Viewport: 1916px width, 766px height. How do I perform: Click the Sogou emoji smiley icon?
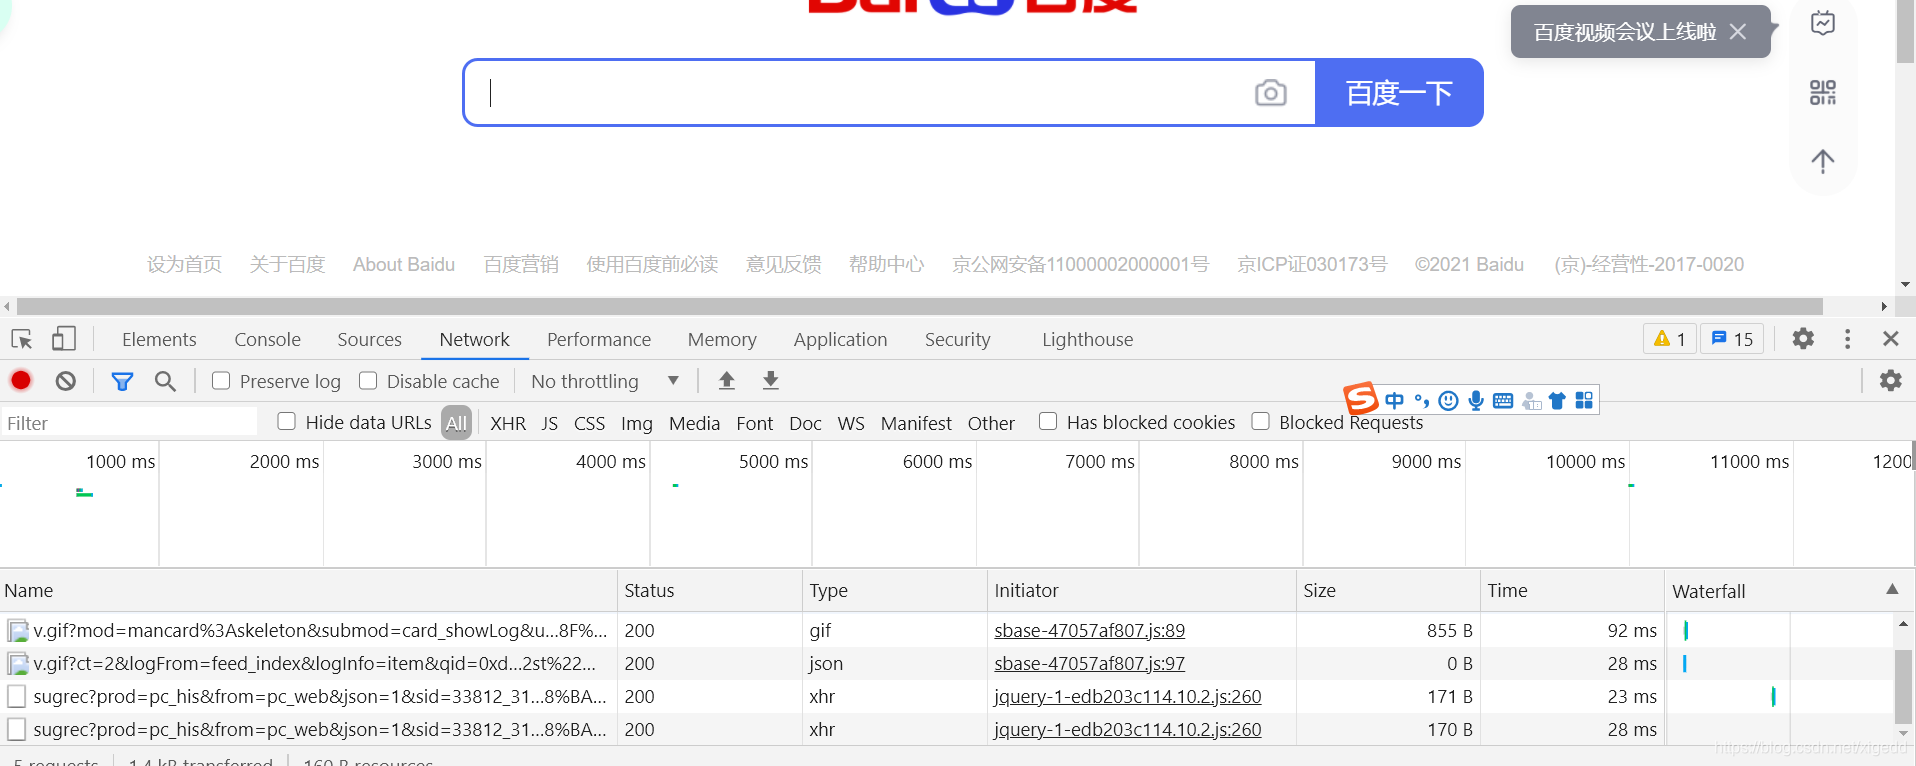(x=1448, y=401)
